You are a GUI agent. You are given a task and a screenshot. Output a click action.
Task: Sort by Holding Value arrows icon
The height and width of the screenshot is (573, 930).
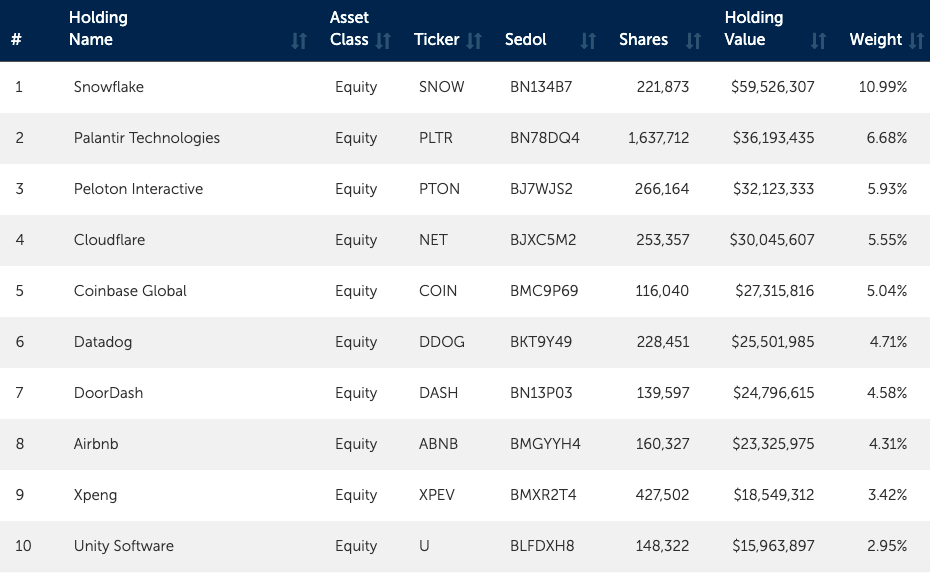818,40
